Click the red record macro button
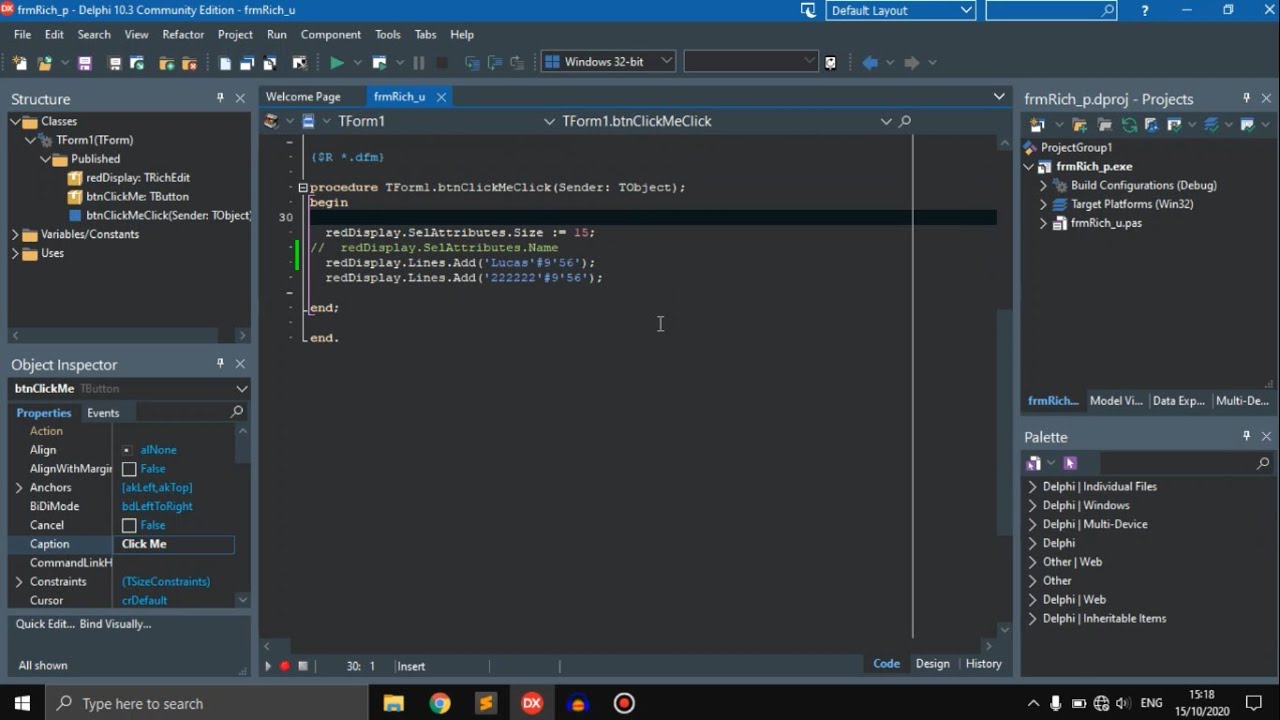Viewport: 1280px width, 720px height. coord(285,666)
